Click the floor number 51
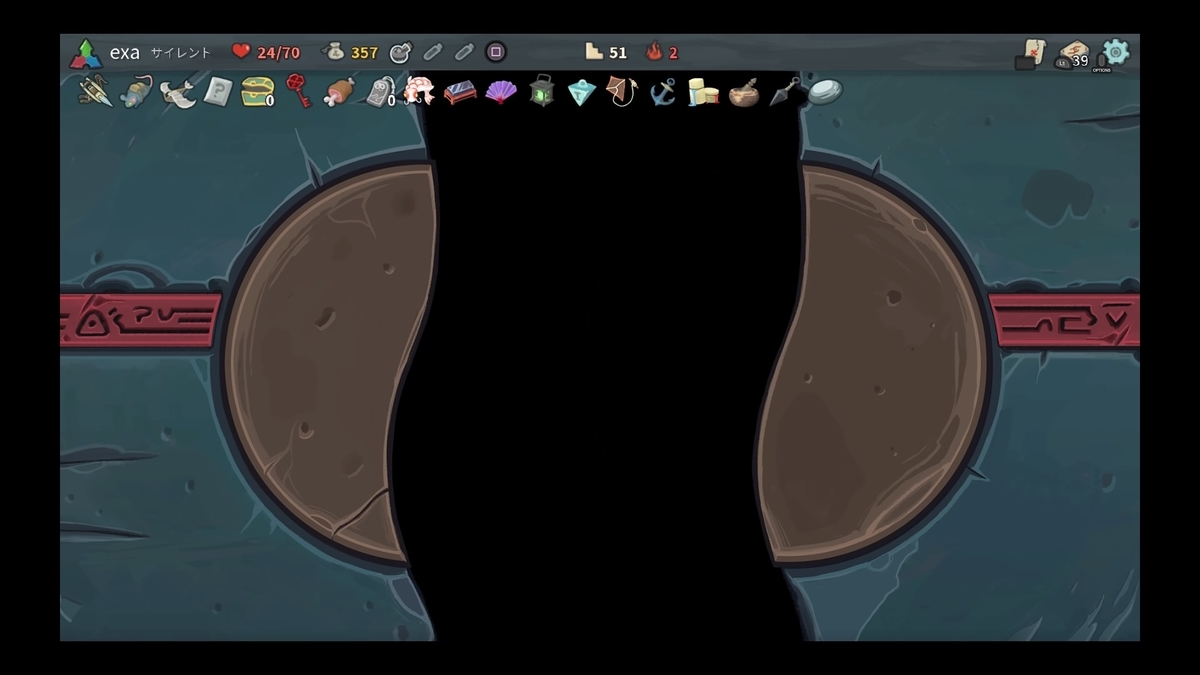This screenshot has height=675, width=1200. (618, 53)
